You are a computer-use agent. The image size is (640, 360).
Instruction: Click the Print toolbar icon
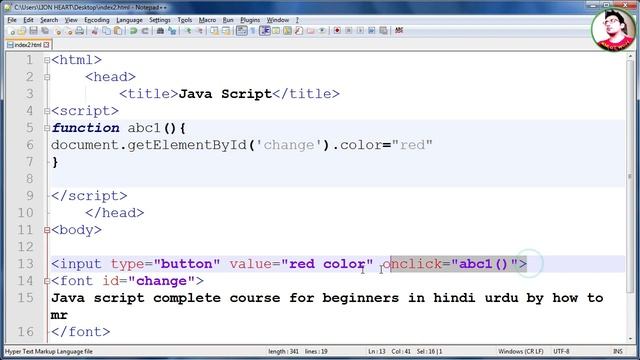pos(80,31)
